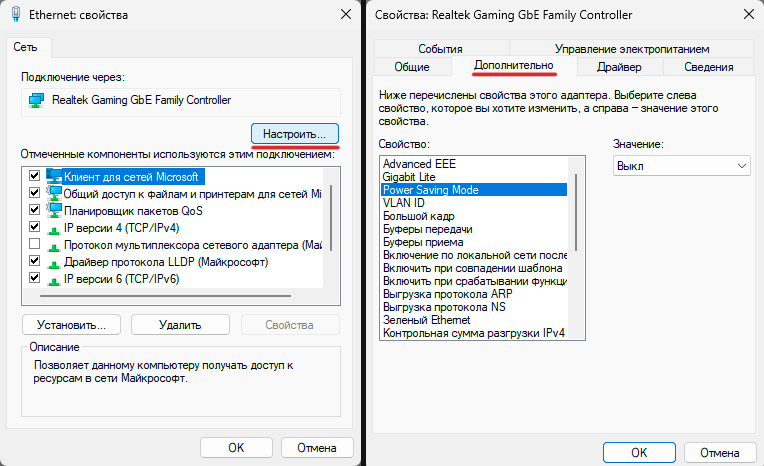
Task: Select Контрольная сумма разгрузки IPv4 property
Action: (x=474, y=333)
